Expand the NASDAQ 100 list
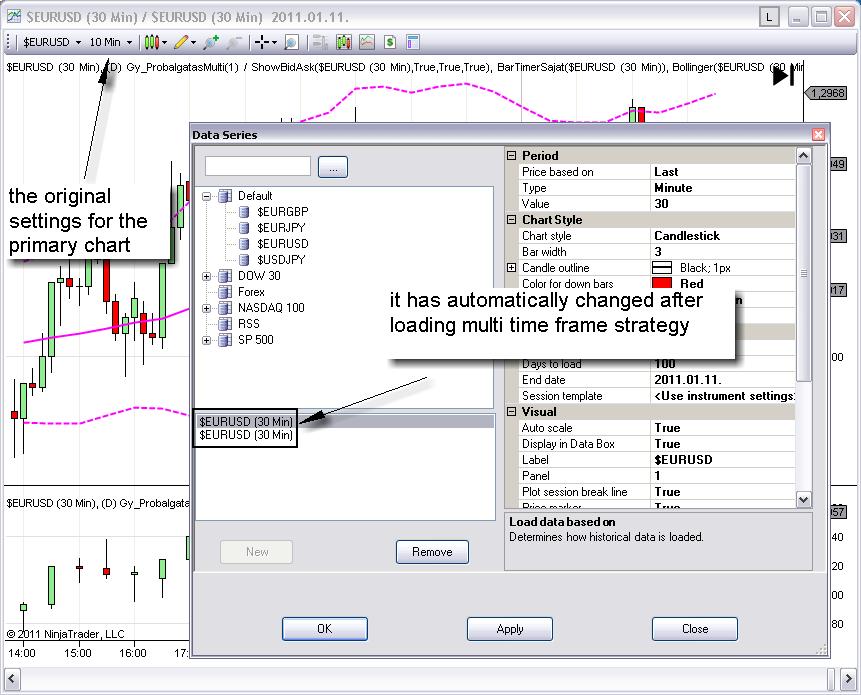Image resolution: width=861 pixels, height=695 pixels. point(206,308)
